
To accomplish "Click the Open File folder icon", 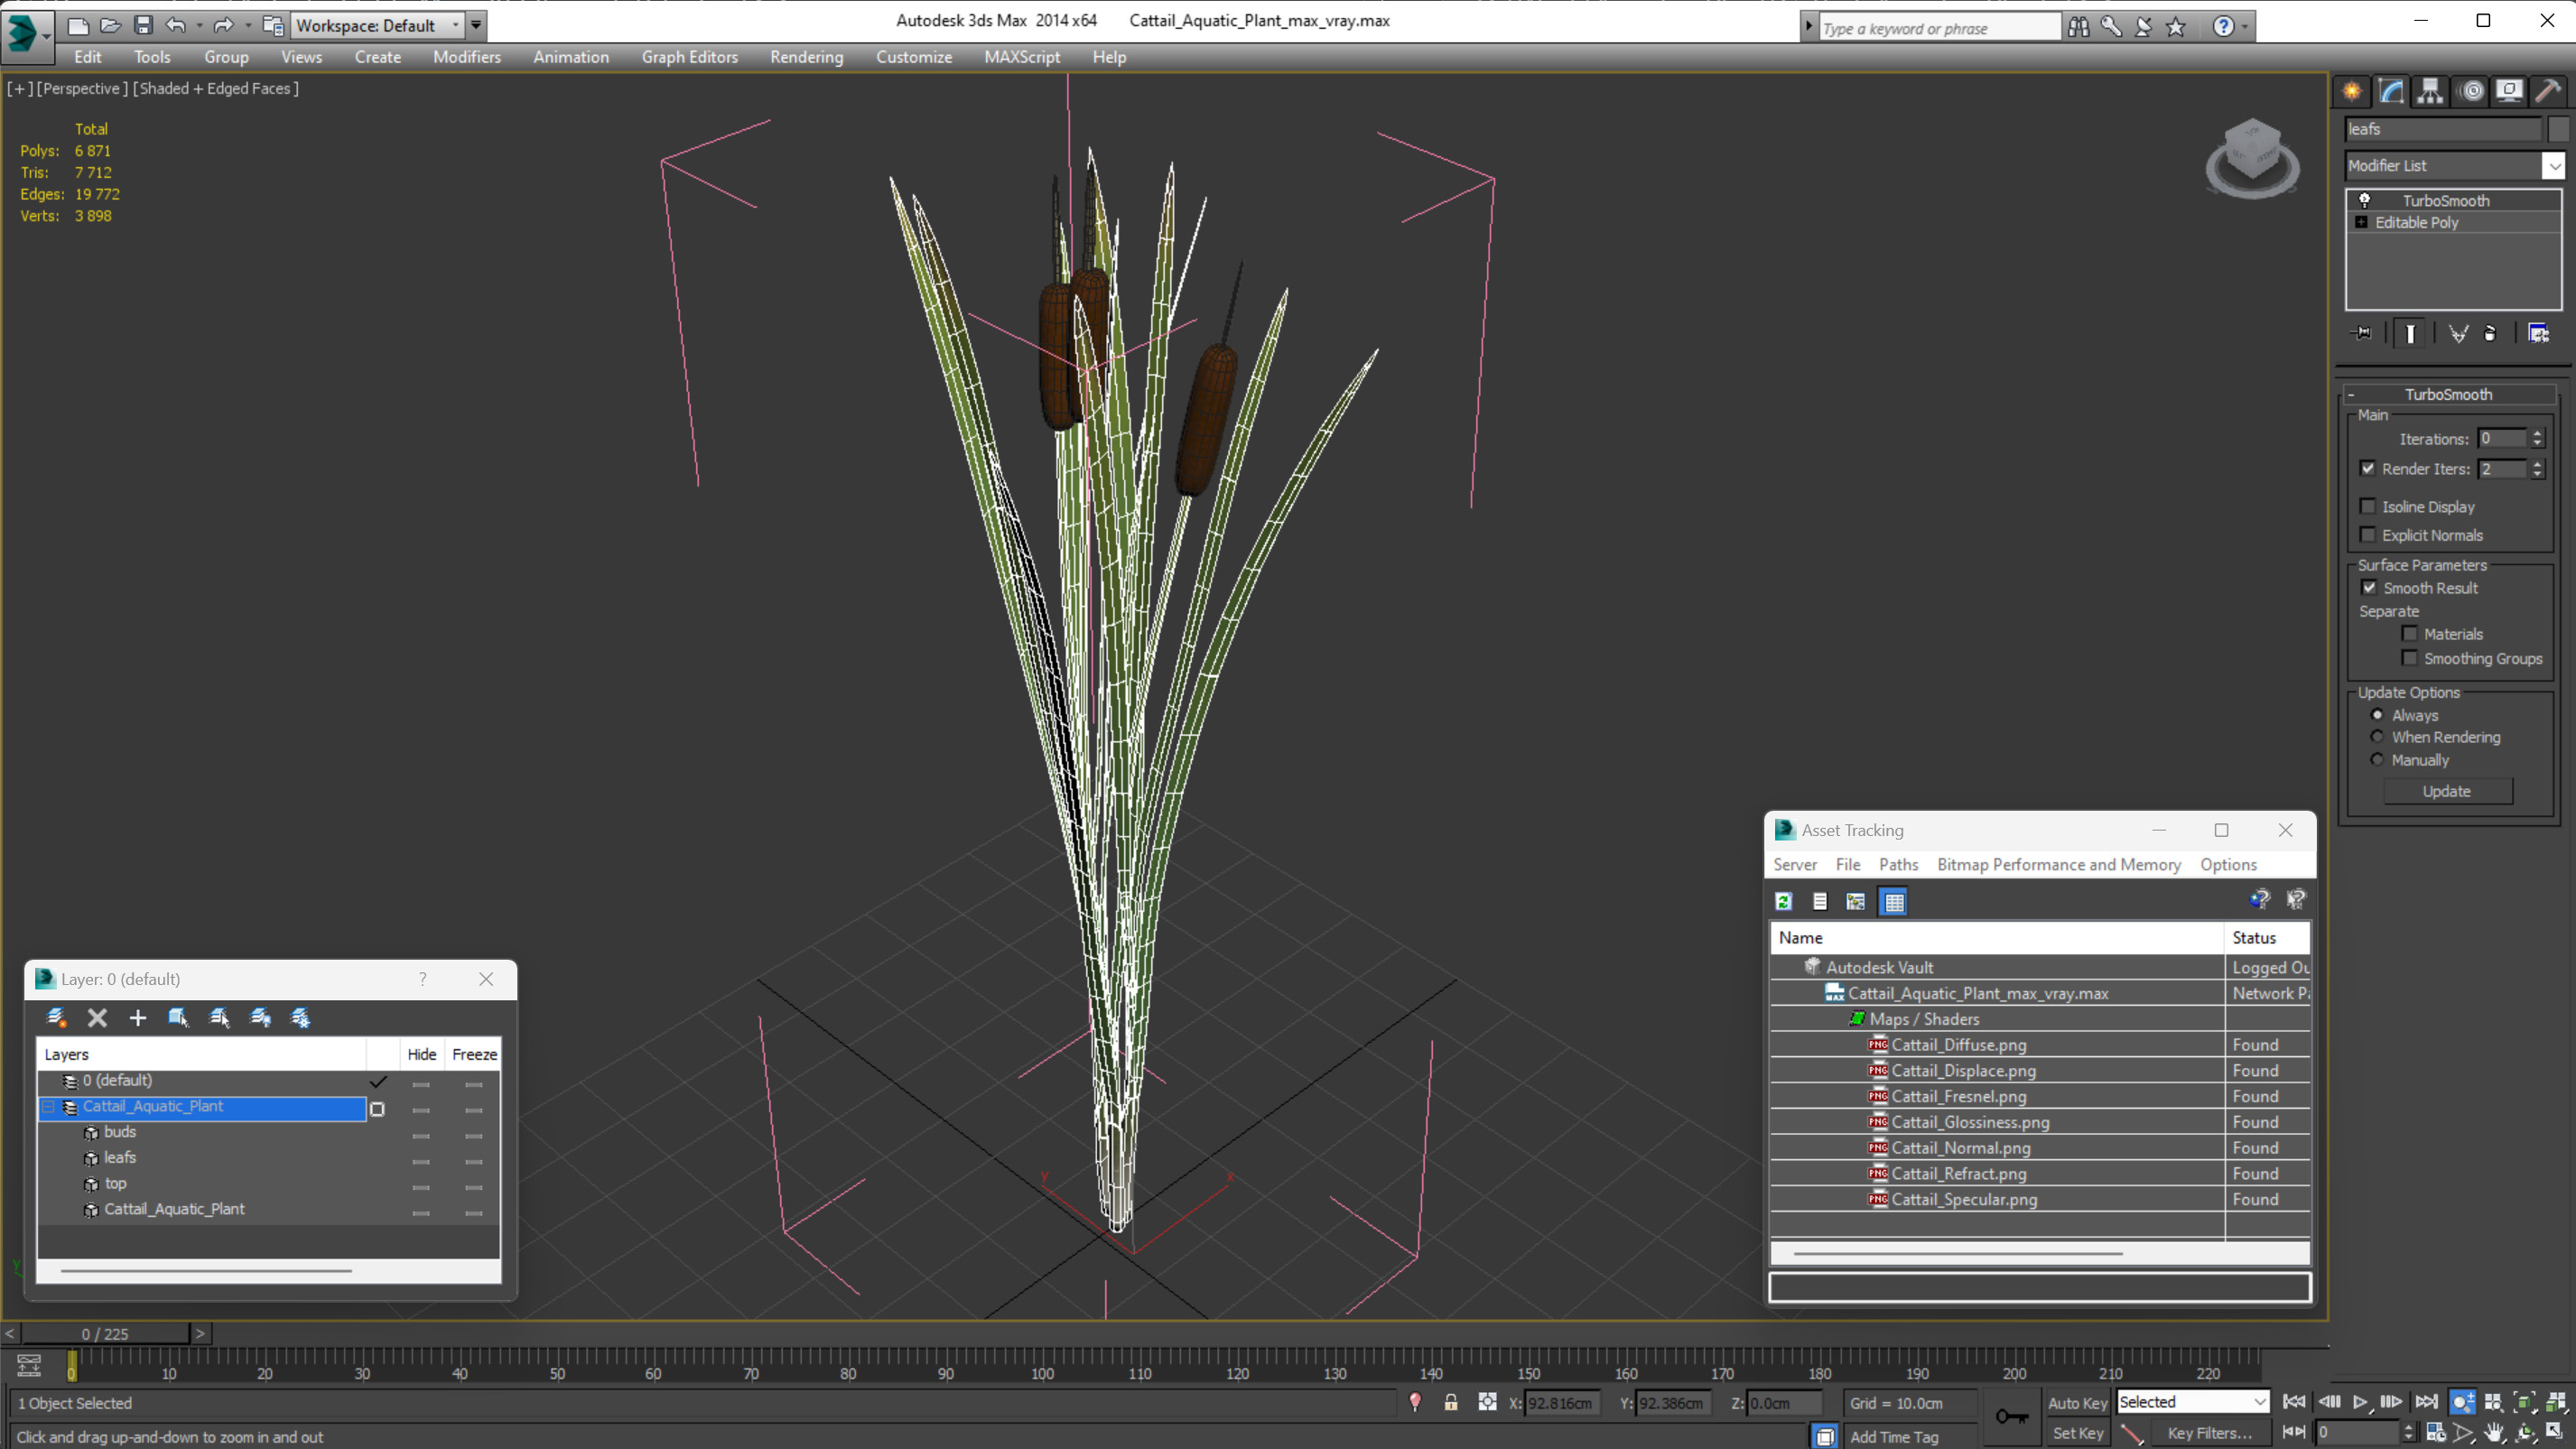I will click(110, 25).
